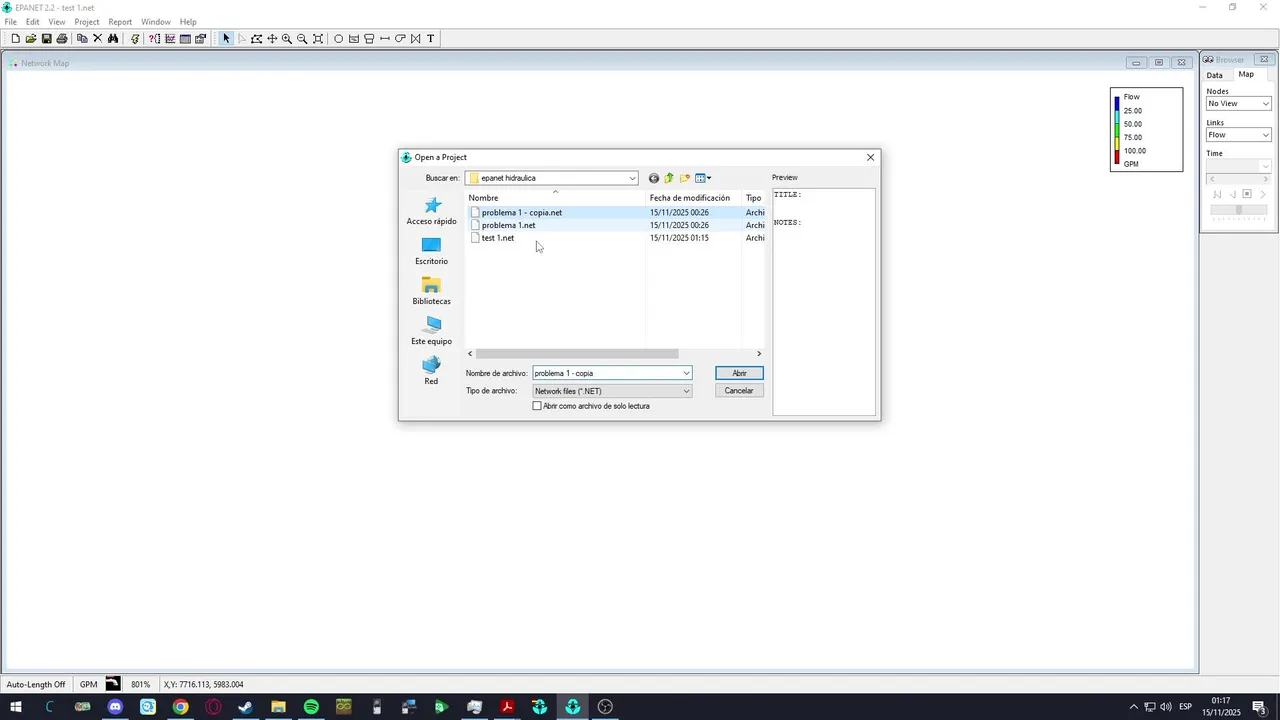The image size is (1280, 720).
Task: Switch to the Data tab in Browser
Action: pyautogui.click(x=1214, y=75)
